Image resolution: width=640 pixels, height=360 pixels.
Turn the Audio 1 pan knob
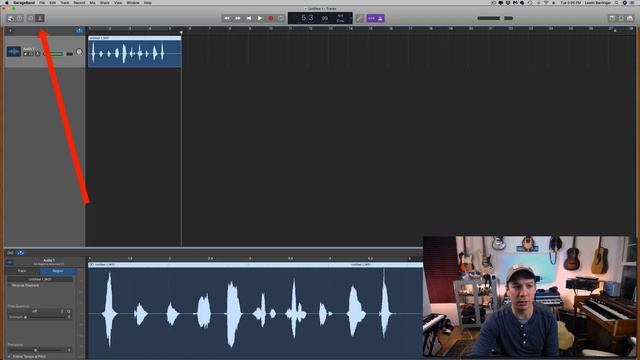coord(79,52)
